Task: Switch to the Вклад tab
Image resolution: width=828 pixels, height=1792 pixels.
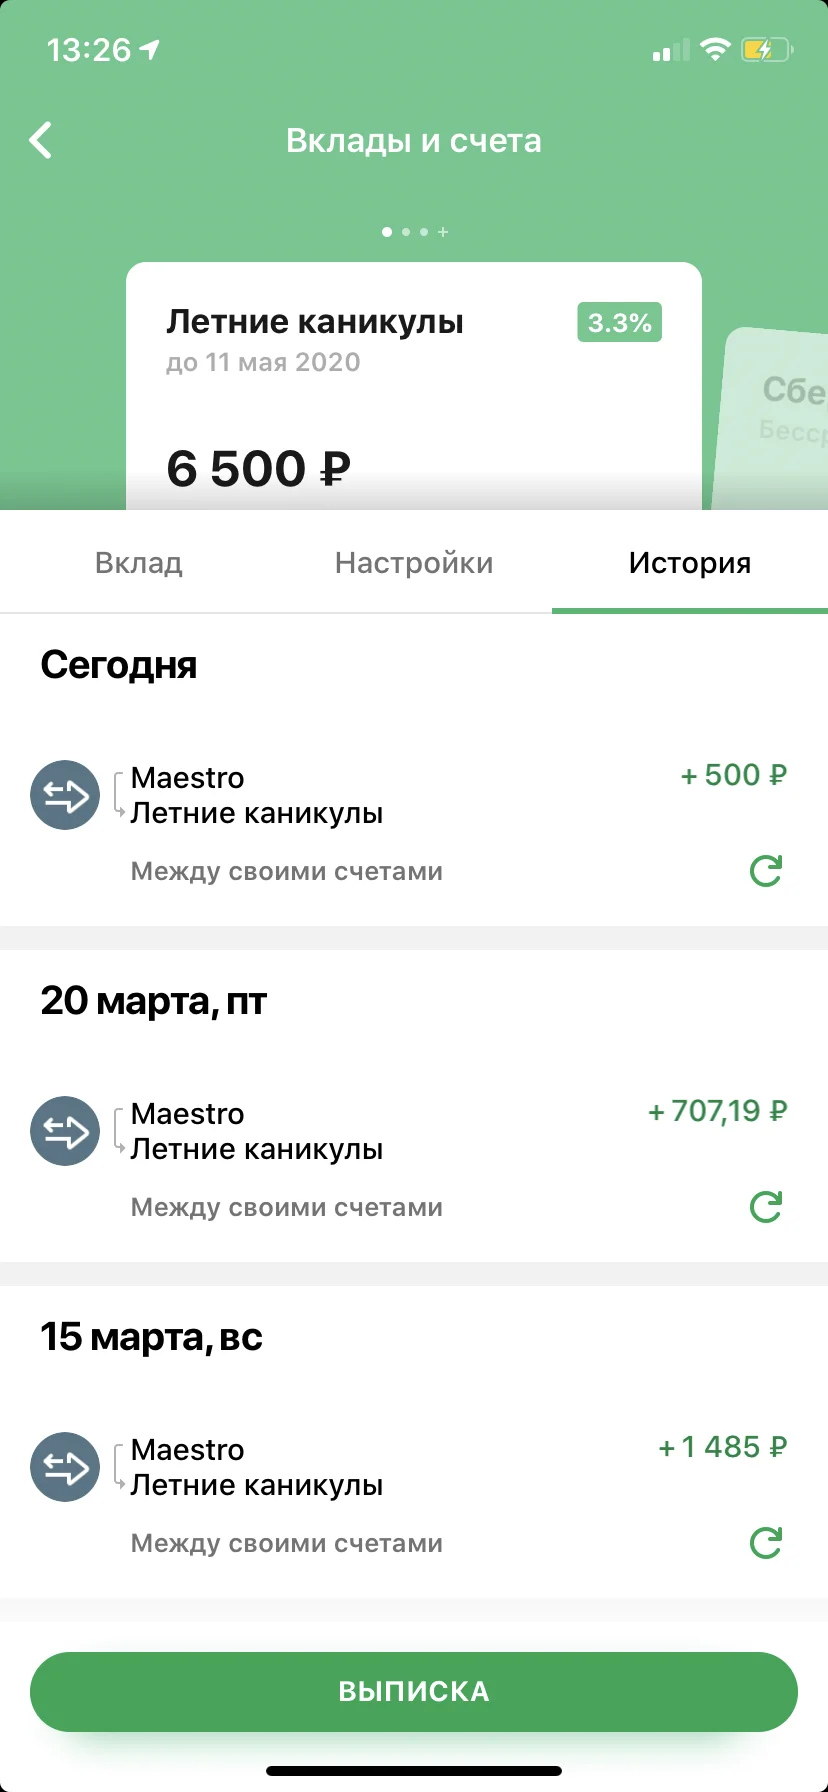Action: point(139,563)
